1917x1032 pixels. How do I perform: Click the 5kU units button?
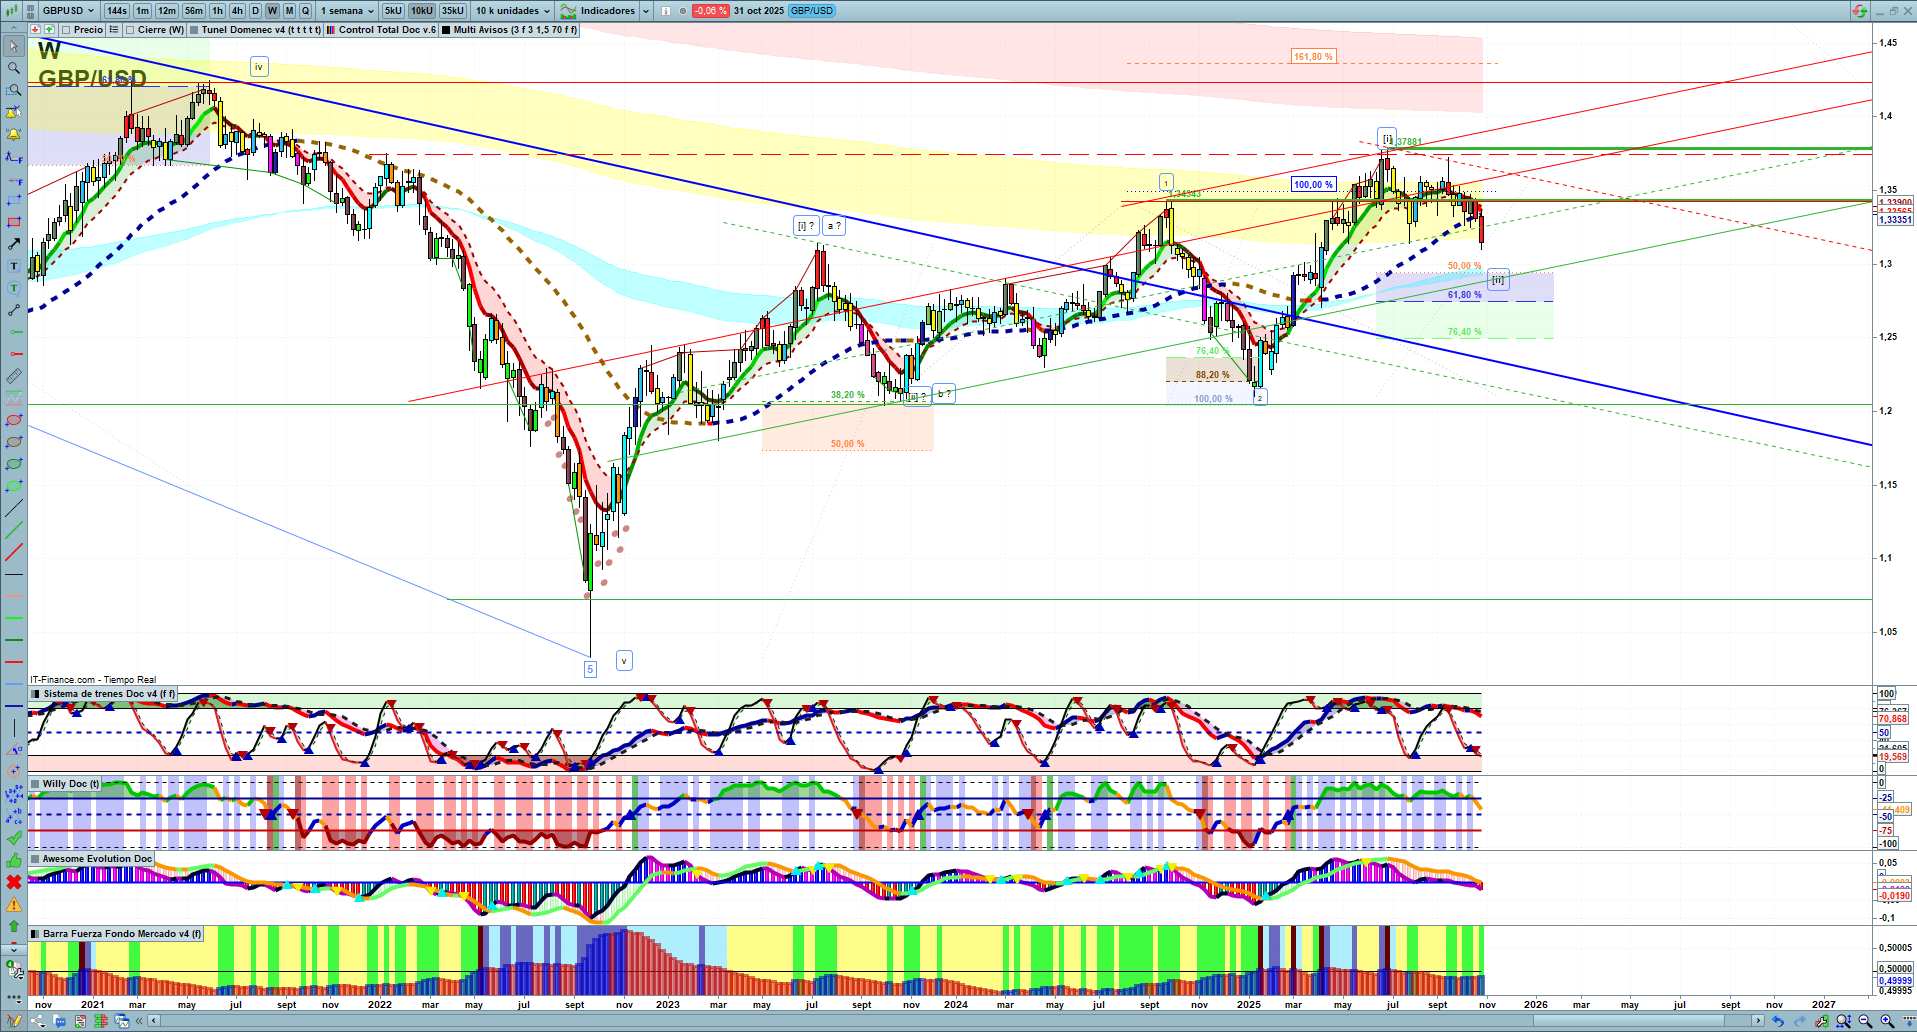pos(393,11)
